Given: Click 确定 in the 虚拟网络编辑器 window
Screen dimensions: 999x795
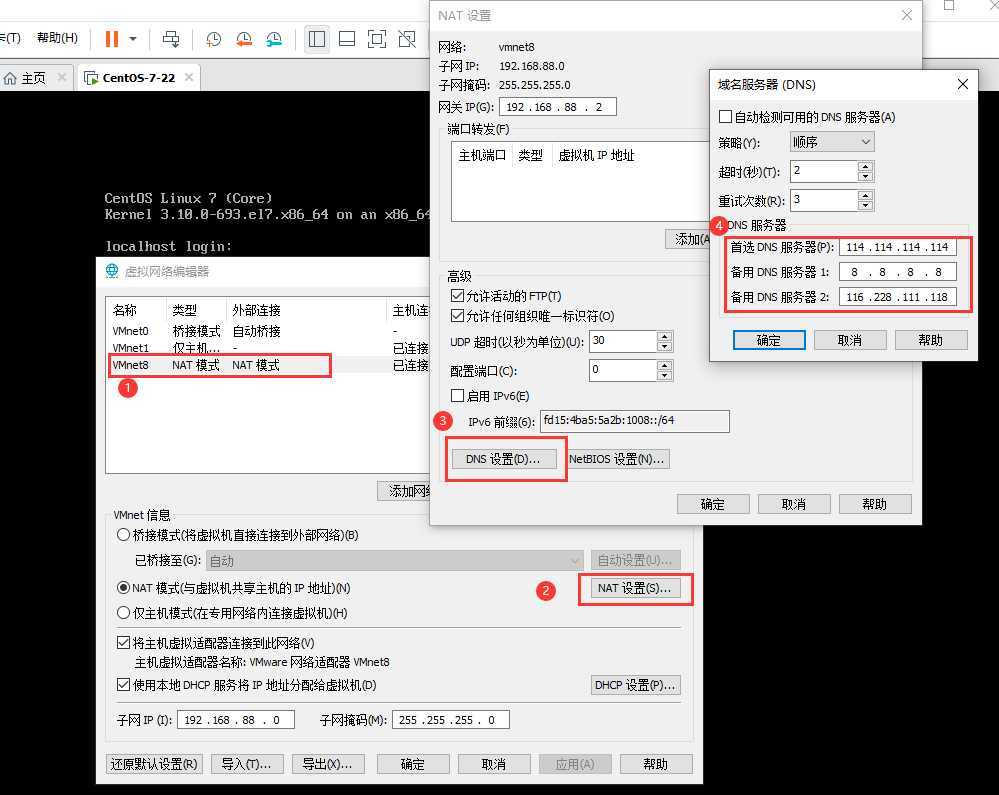Looking at the screenshot, I should click(413, 764).
